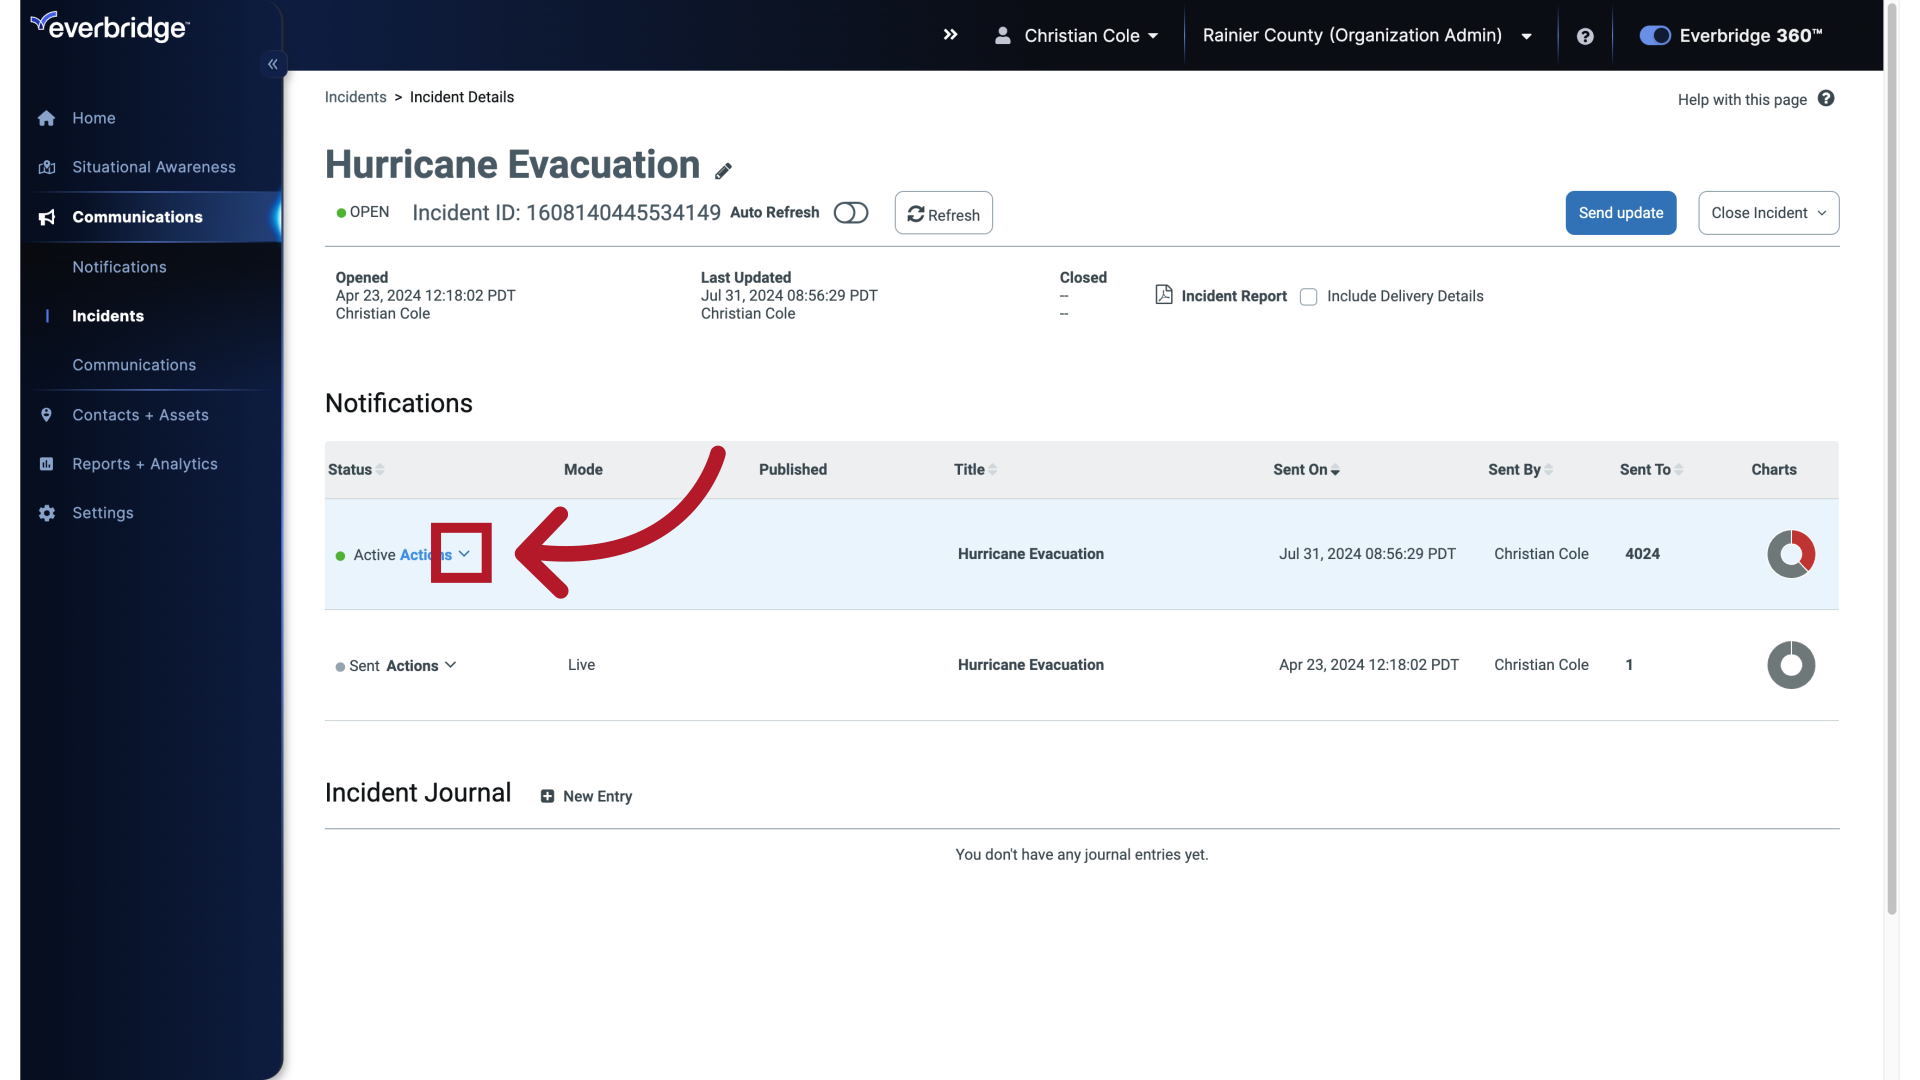Click the Situational Awareness icon
1920x1080 pixels.
click(x=47, y=167)
